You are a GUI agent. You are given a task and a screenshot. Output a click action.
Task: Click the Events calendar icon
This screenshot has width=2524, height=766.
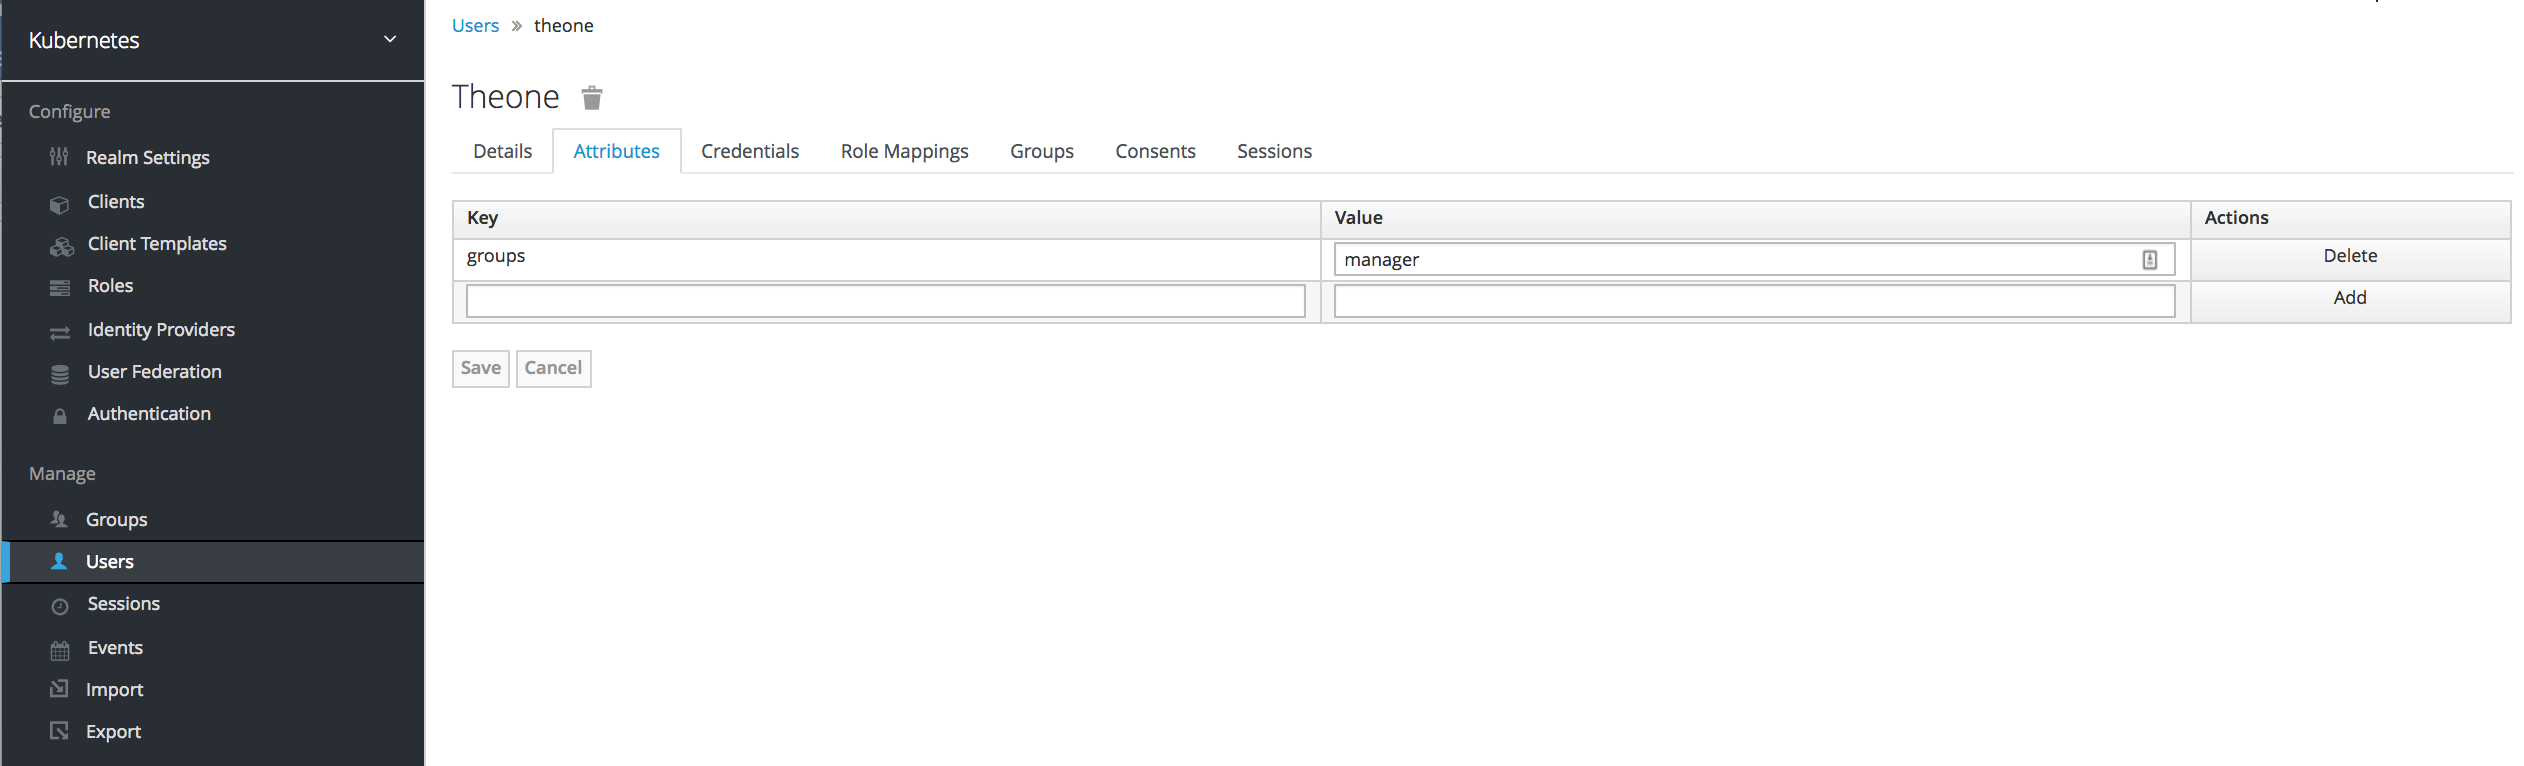(60, 650)
